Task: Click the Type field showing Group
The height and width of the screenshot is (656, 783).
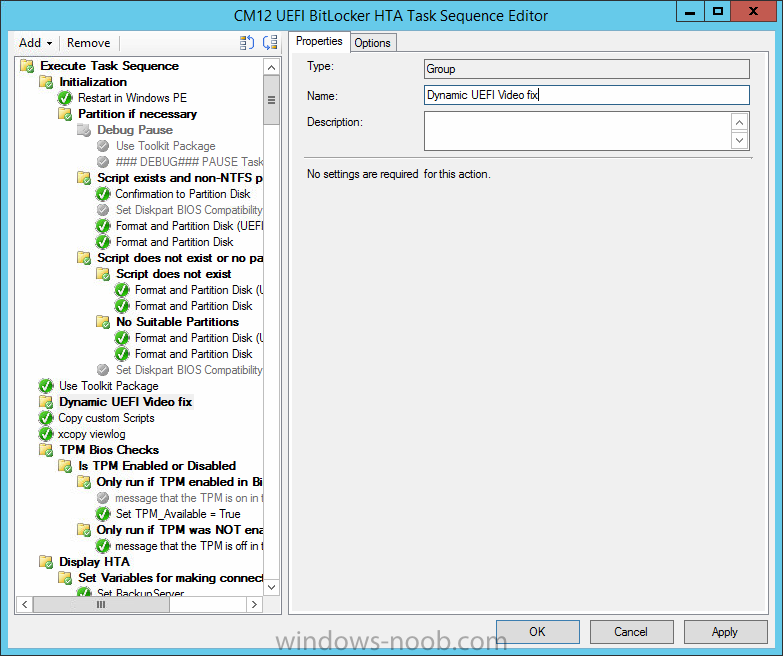Action: pos(587,69)
